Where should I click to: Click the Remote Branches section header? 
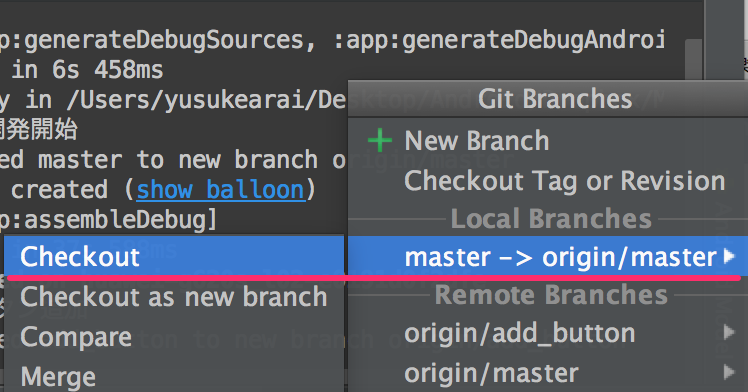(x=551, y=295)
